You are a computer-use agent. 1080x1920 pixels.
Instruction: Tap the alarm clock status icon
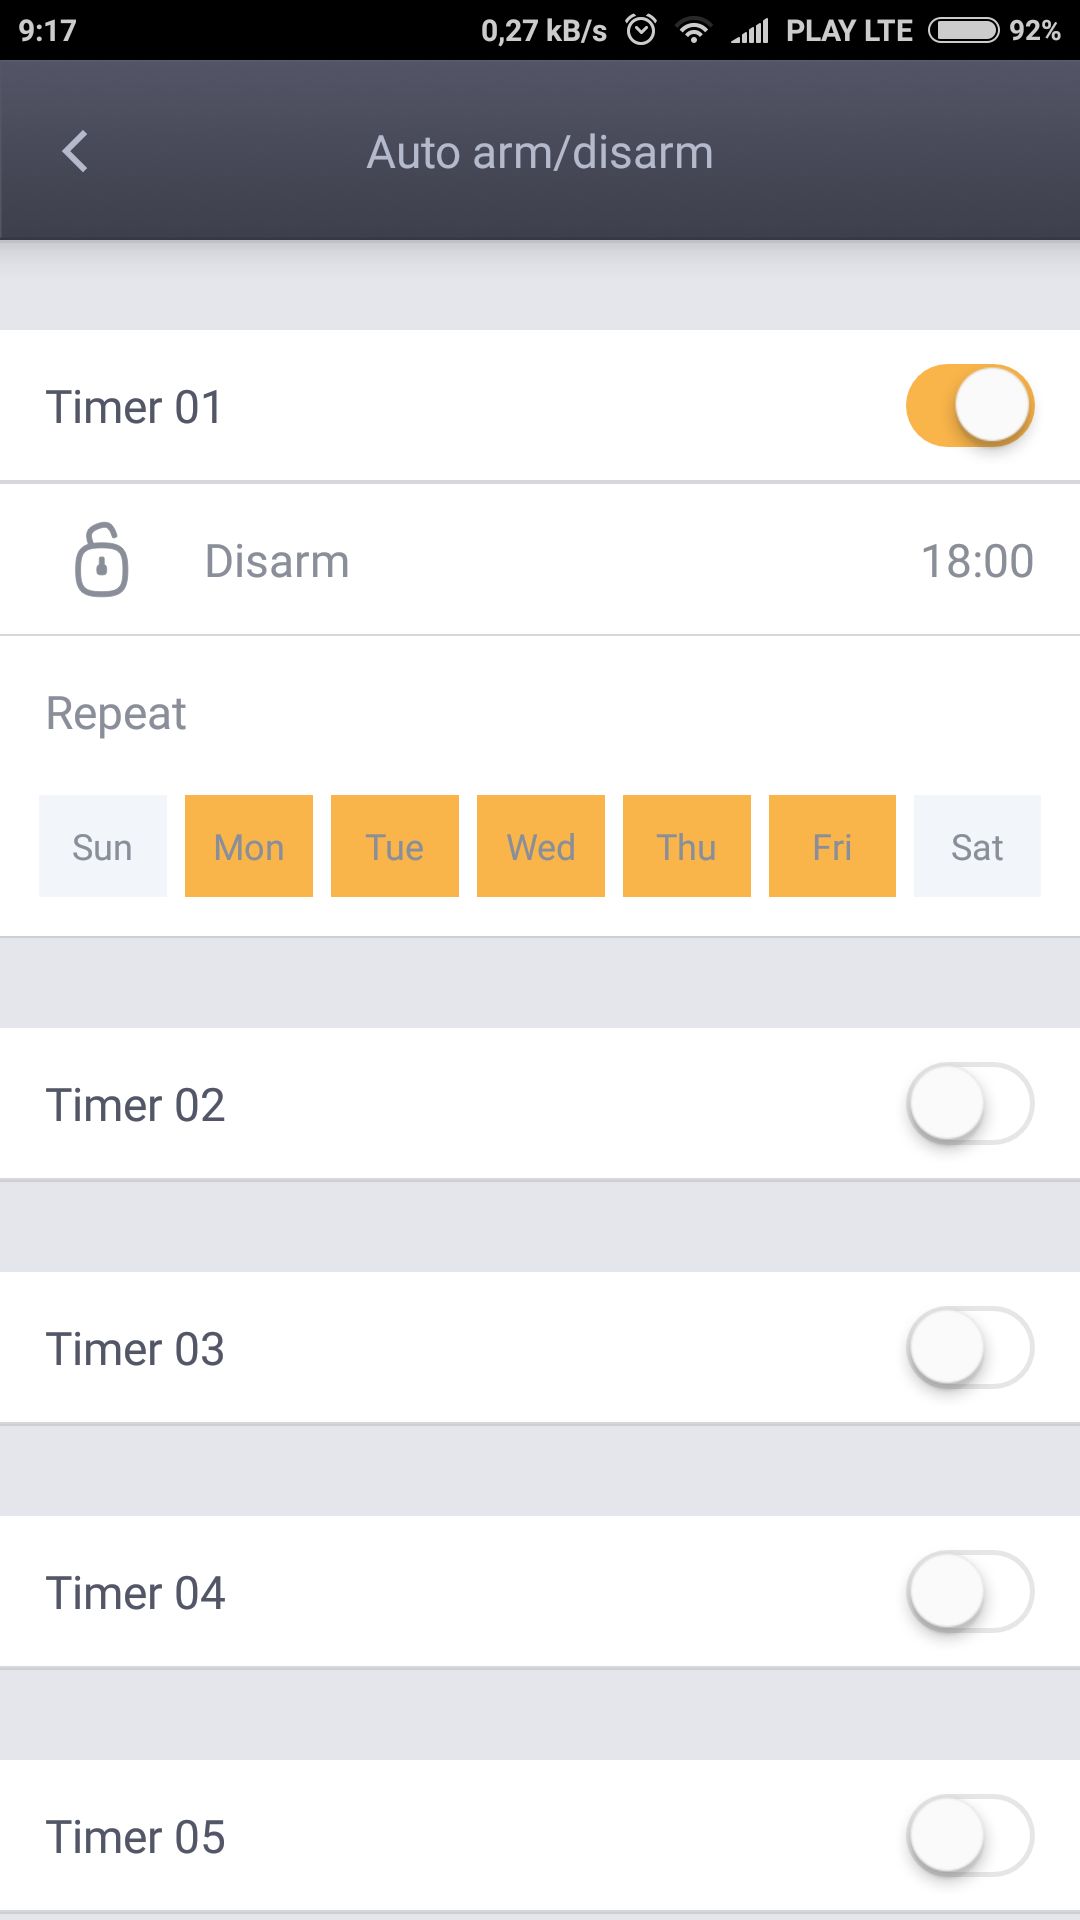tap(641, 30)
